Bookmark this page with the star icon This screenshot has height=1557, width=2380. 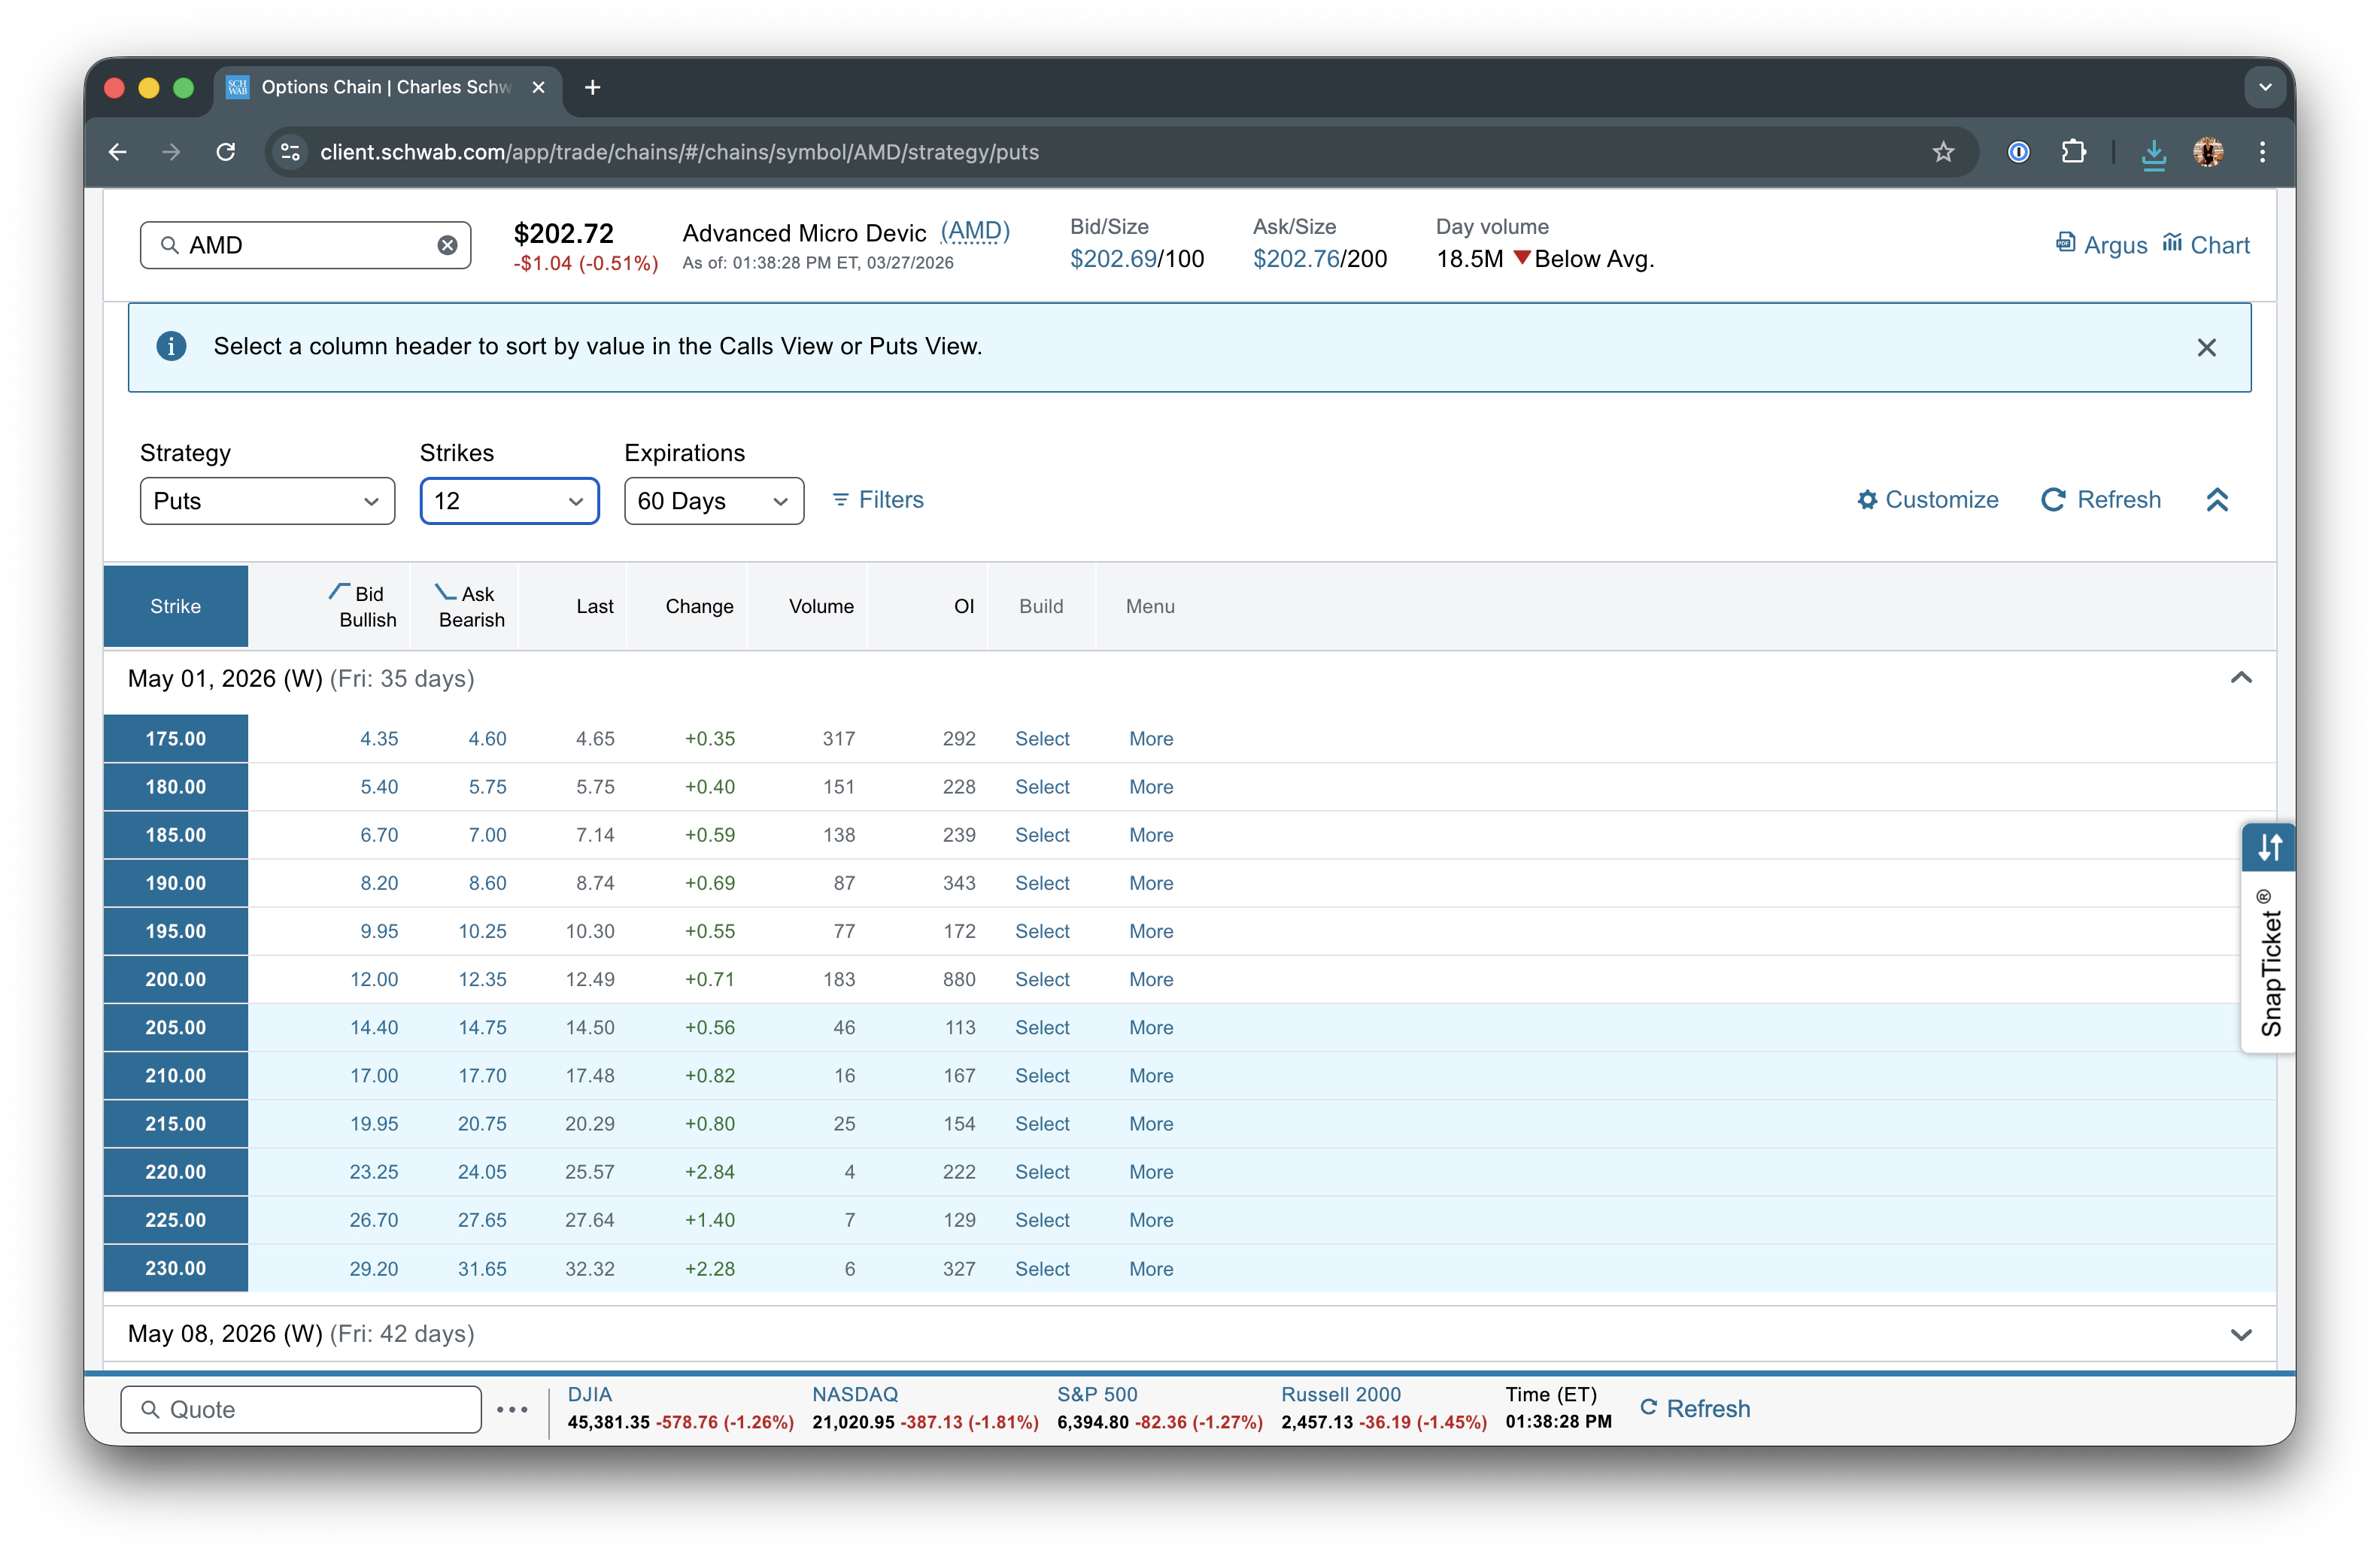click(x=1943, y=152)
